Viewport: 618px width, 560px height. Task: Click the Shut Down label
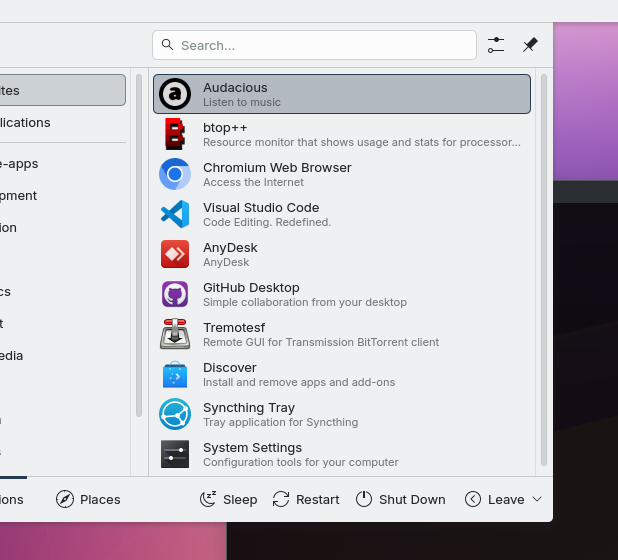point(412,500)
